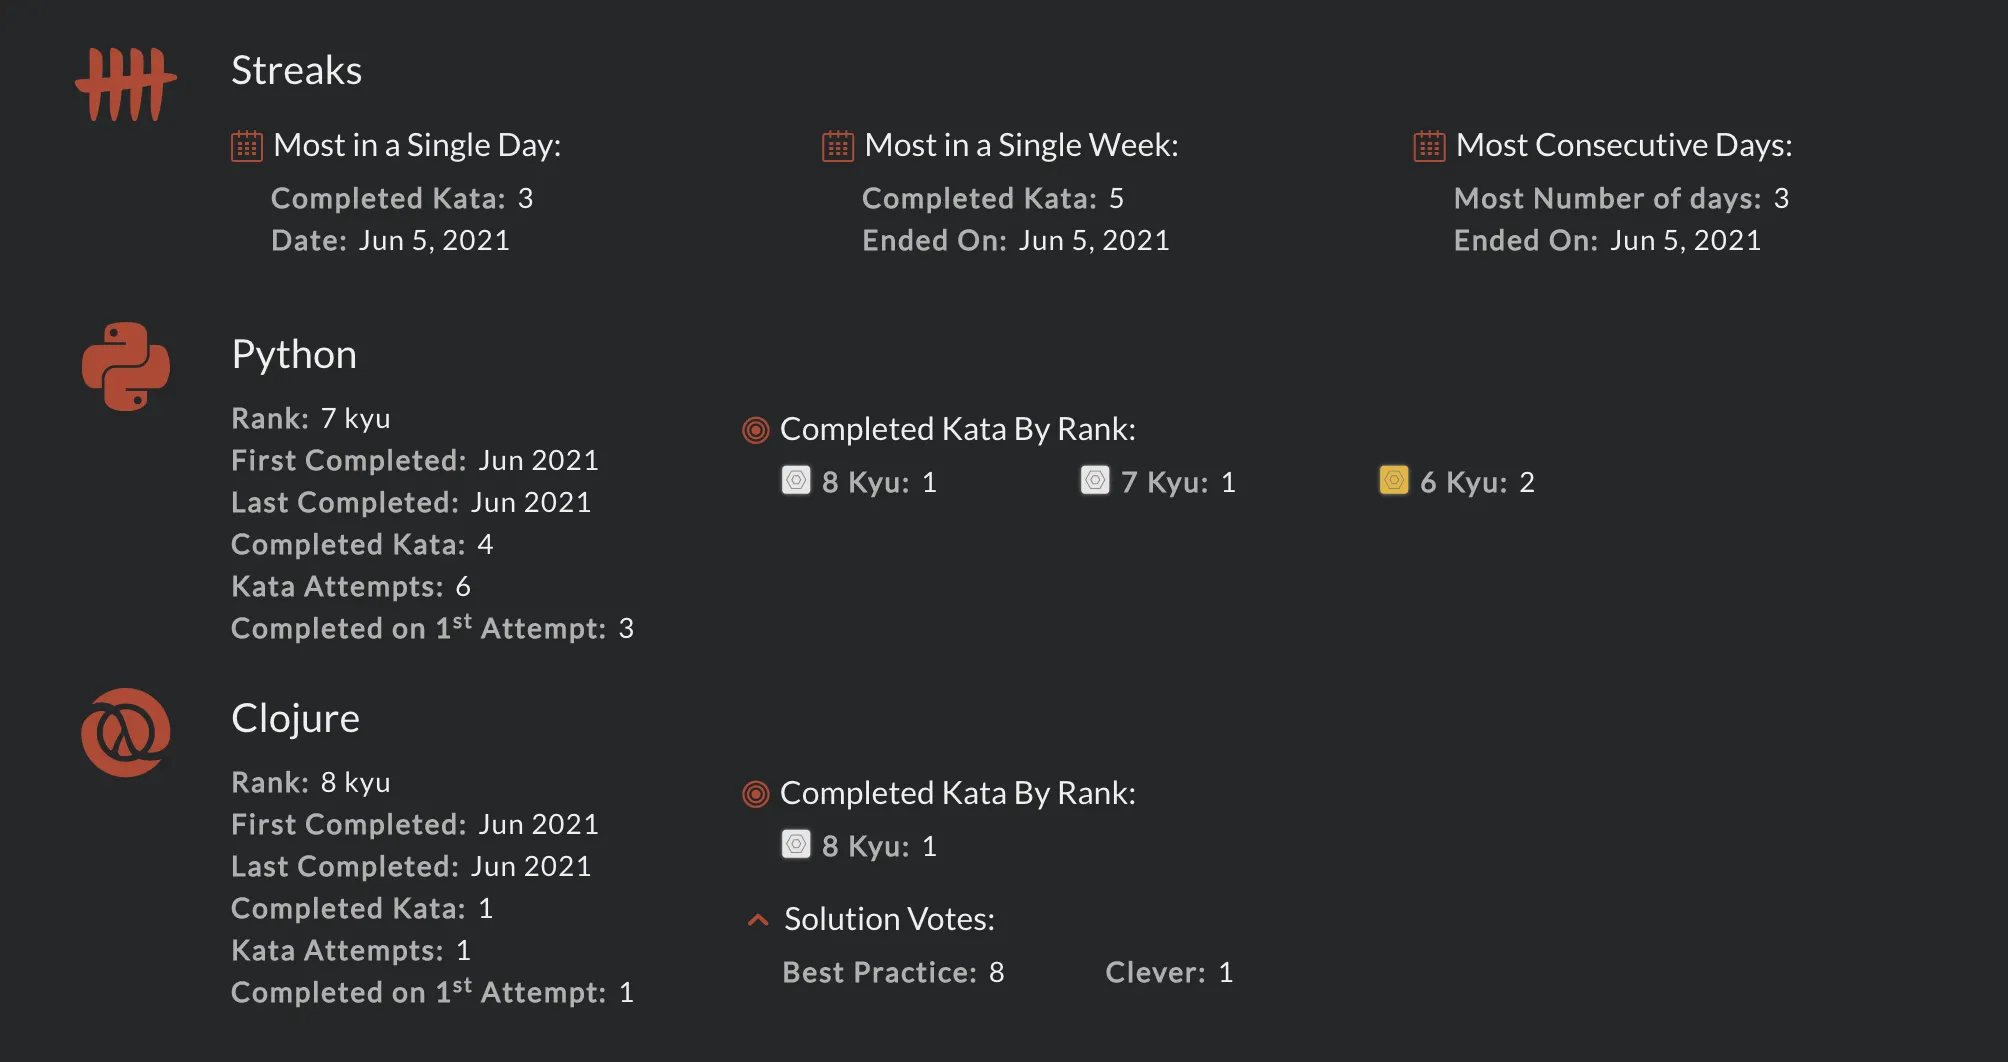Viewport: 2008px width, 1062px height.
Task: Click the Best Practice: 8 votes label
Action: [893, 972]
